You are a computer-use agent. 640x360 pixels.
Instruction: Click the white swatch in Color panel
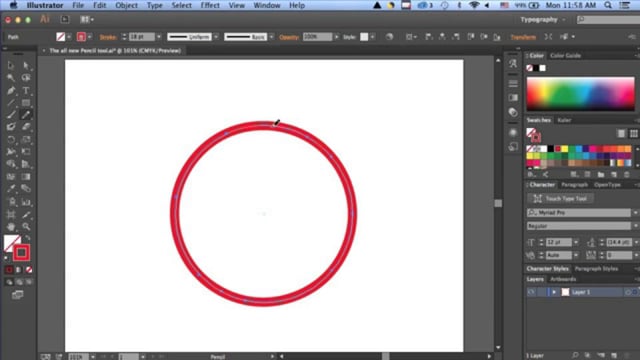(x=542, y=68)
